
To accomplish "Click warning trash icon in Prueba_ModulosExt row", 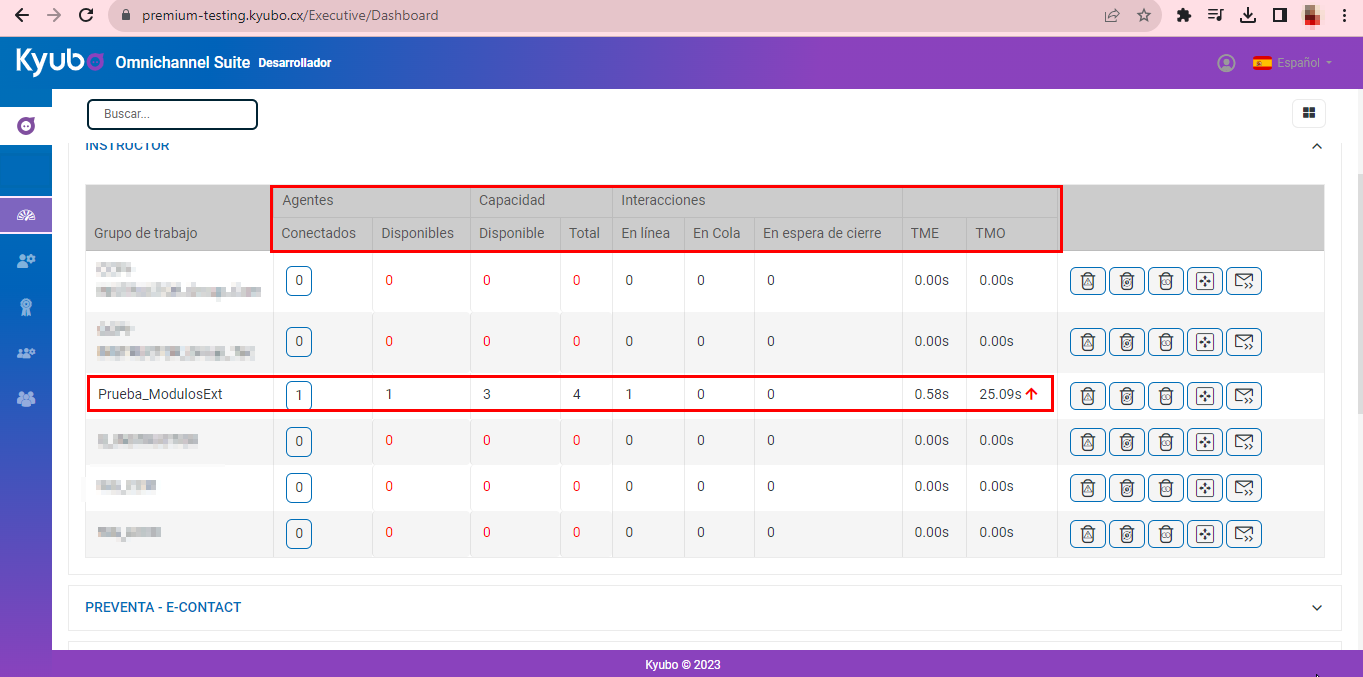I will [x=1088, y=396].
